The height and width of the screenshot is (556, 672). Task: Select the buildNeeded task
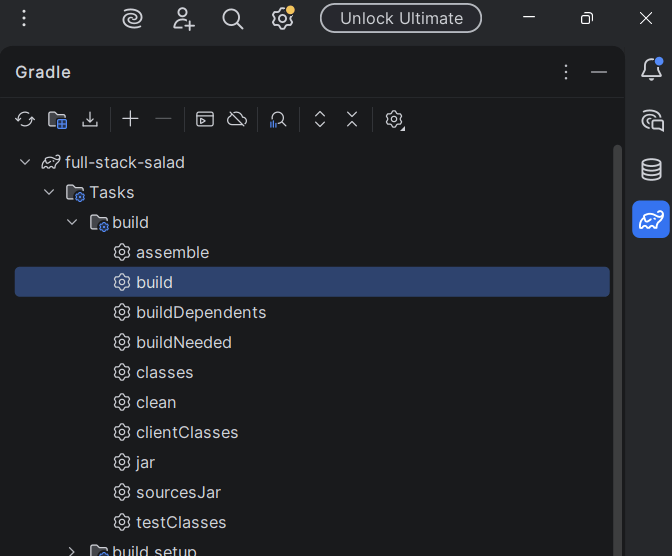click(184, 343)
